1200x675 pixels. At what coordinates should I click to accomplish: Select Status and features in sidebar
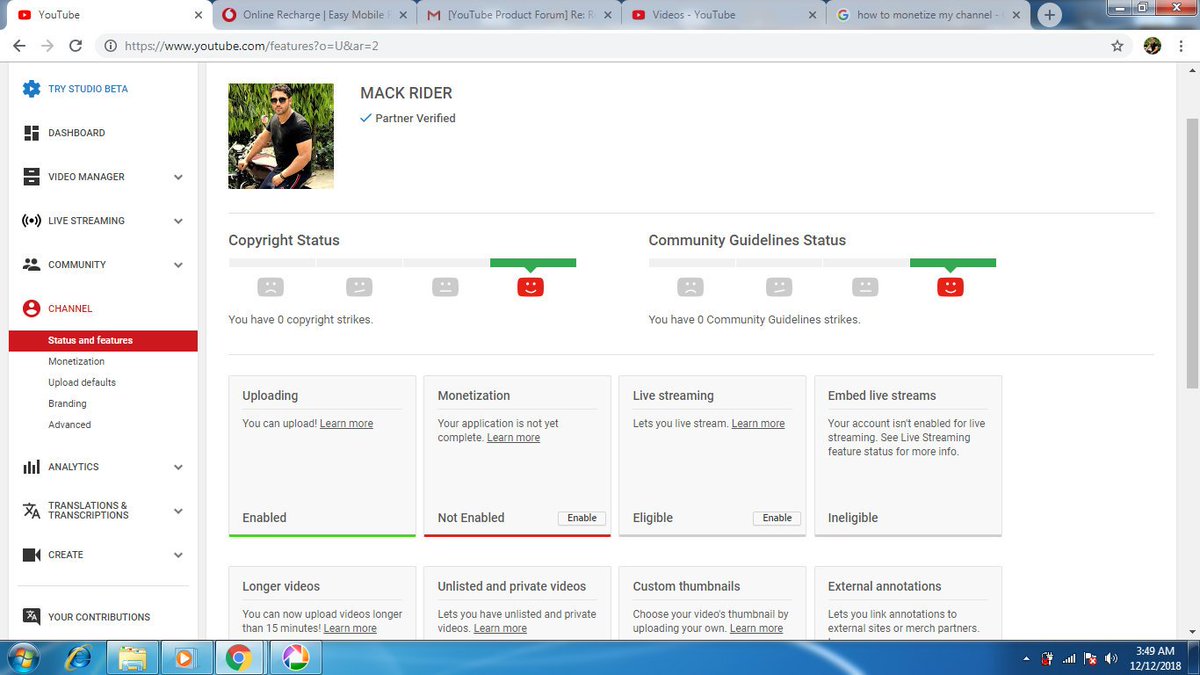[x=103, y=341]
